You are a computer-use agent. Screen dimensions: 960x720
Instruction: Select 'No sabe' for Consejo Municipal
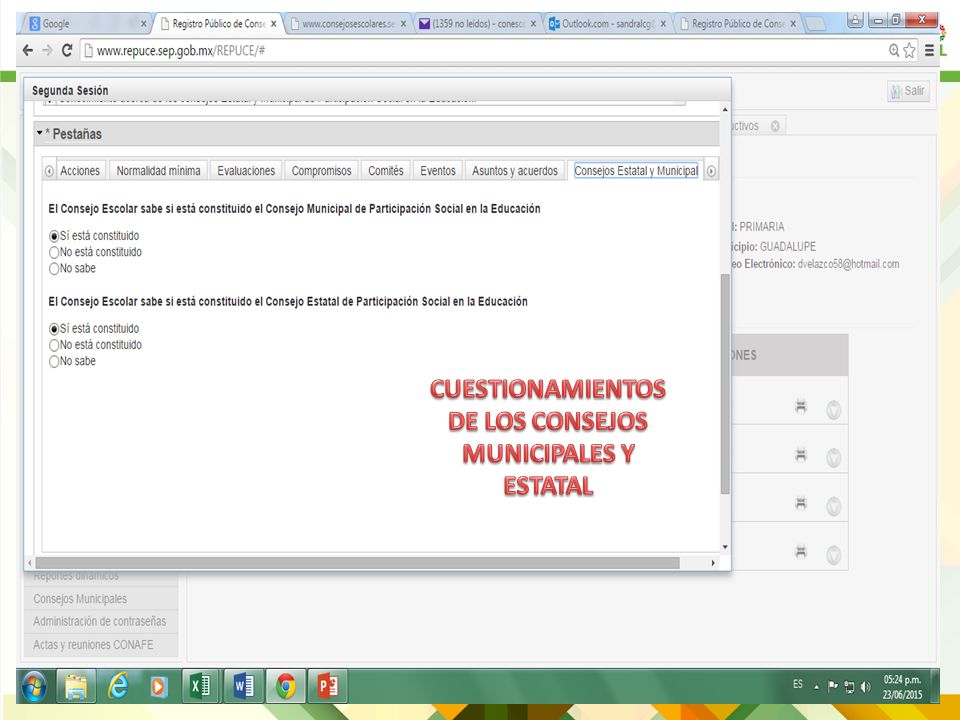point(54,269)
